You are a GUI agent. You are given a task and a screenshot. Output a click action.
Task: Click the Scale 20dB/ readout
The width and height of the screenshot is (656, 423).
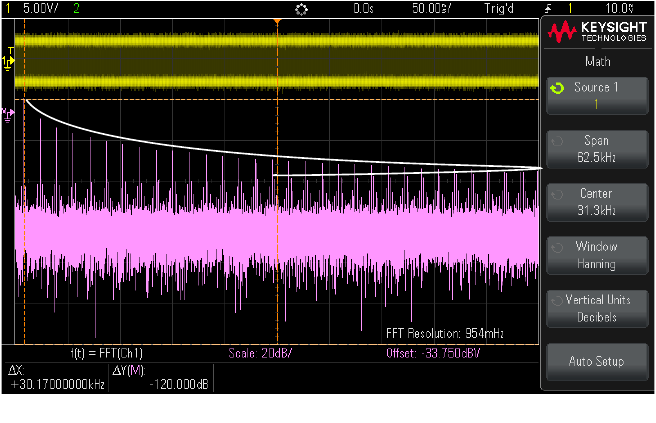click(260, 354)
